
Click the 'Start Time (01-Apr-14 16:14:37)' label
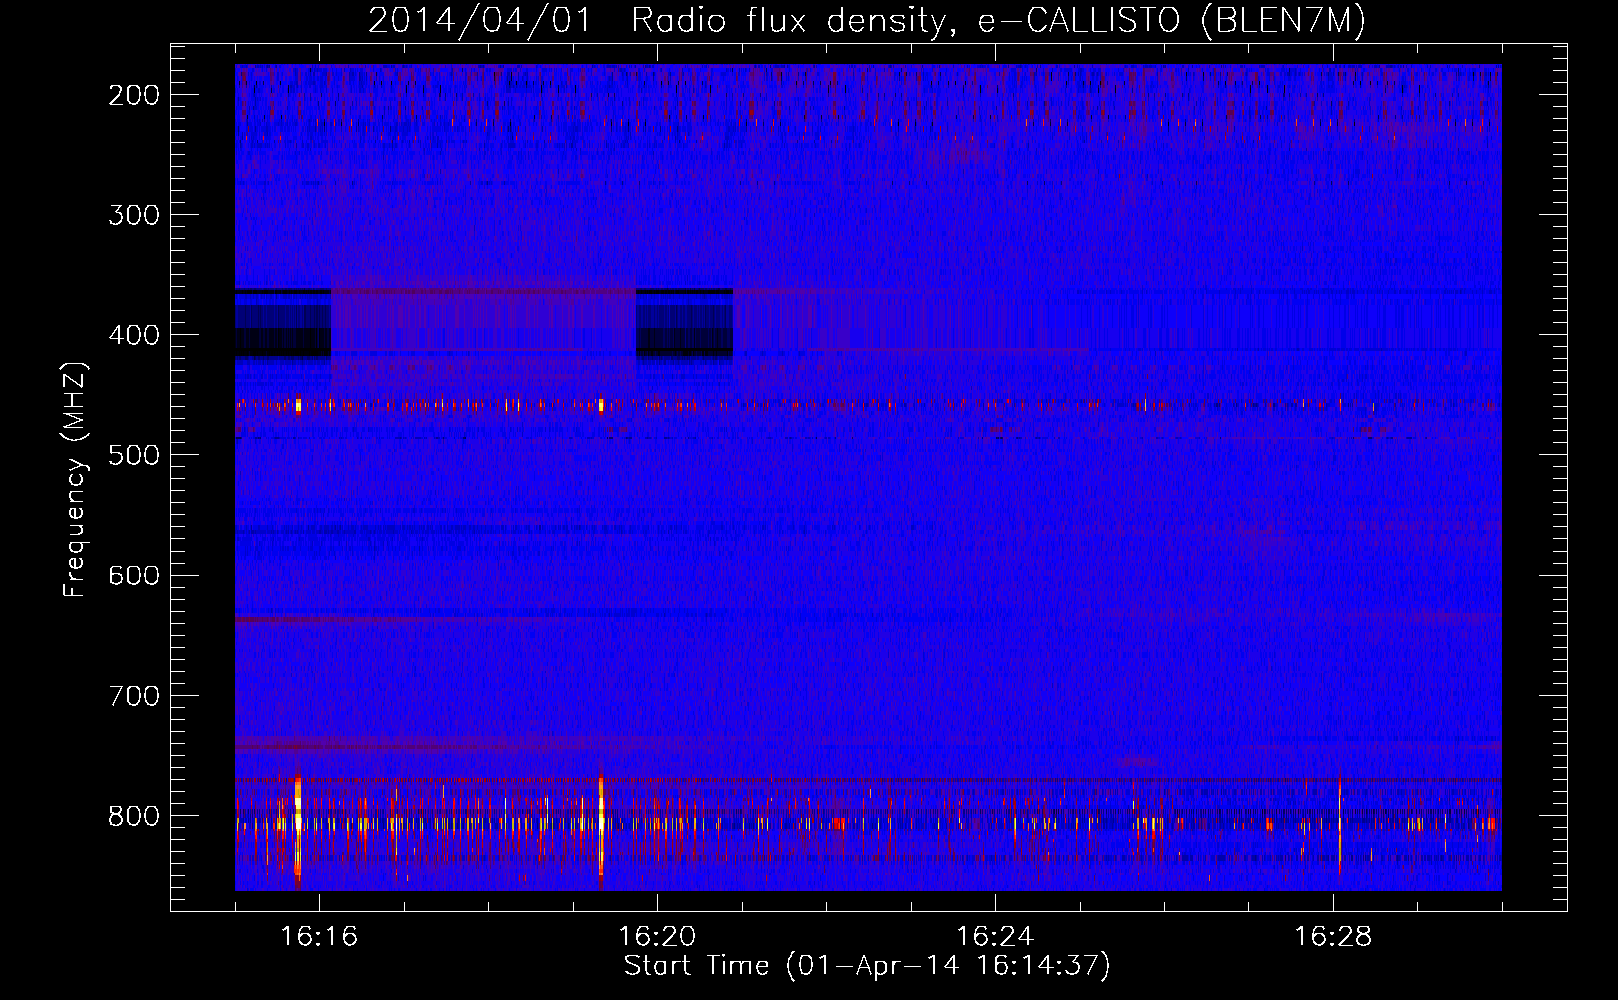coord(867,966)
